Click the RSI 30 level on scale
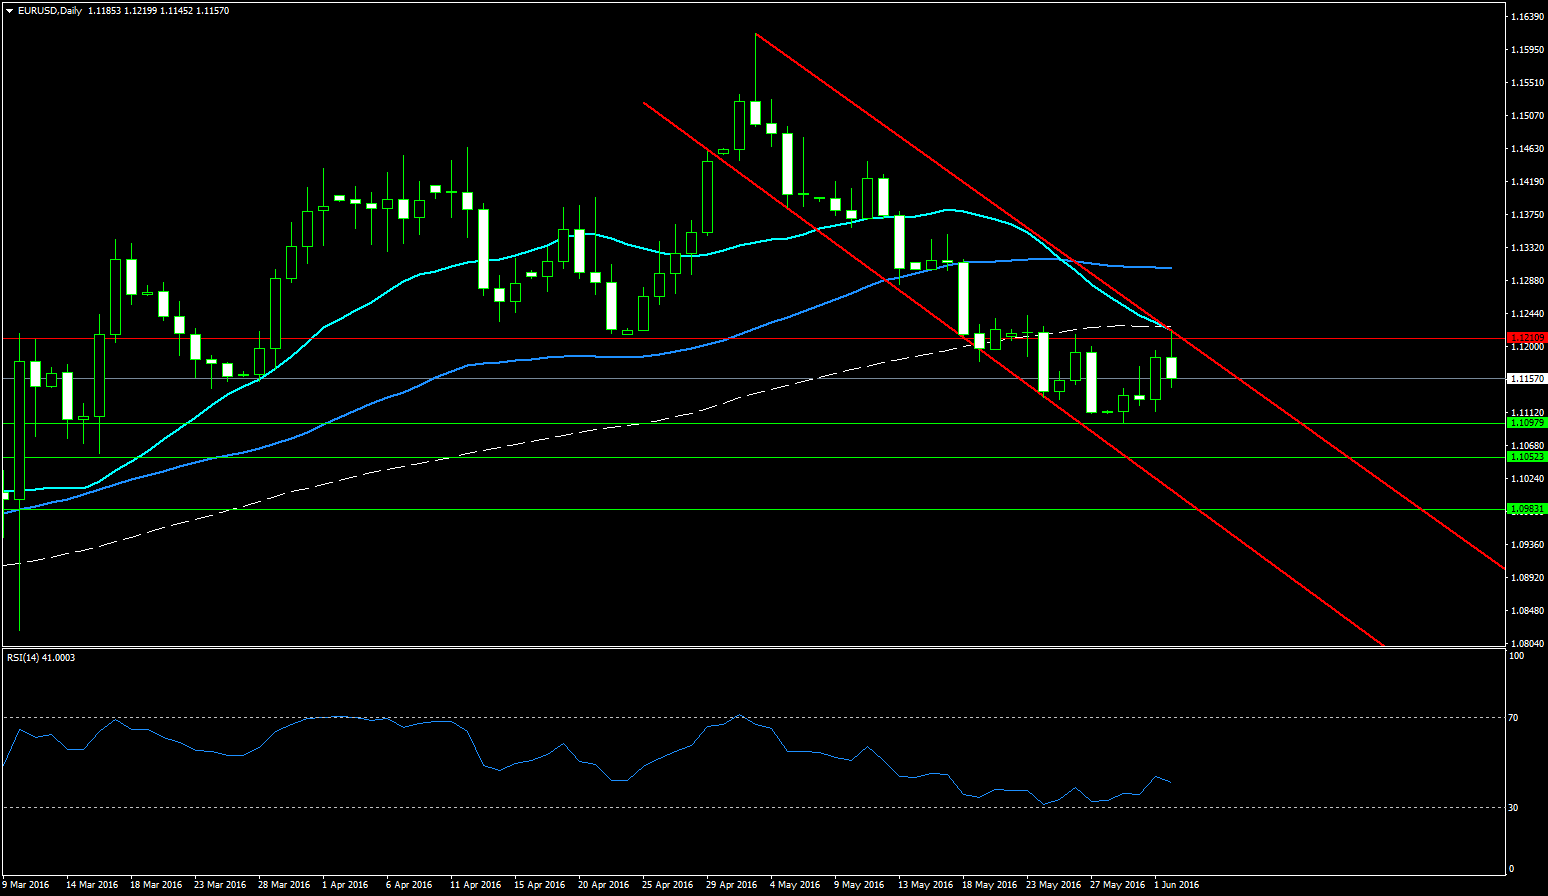This screenshot has height=896, width=1548. pyautogui.click(x=1514, y=808)
